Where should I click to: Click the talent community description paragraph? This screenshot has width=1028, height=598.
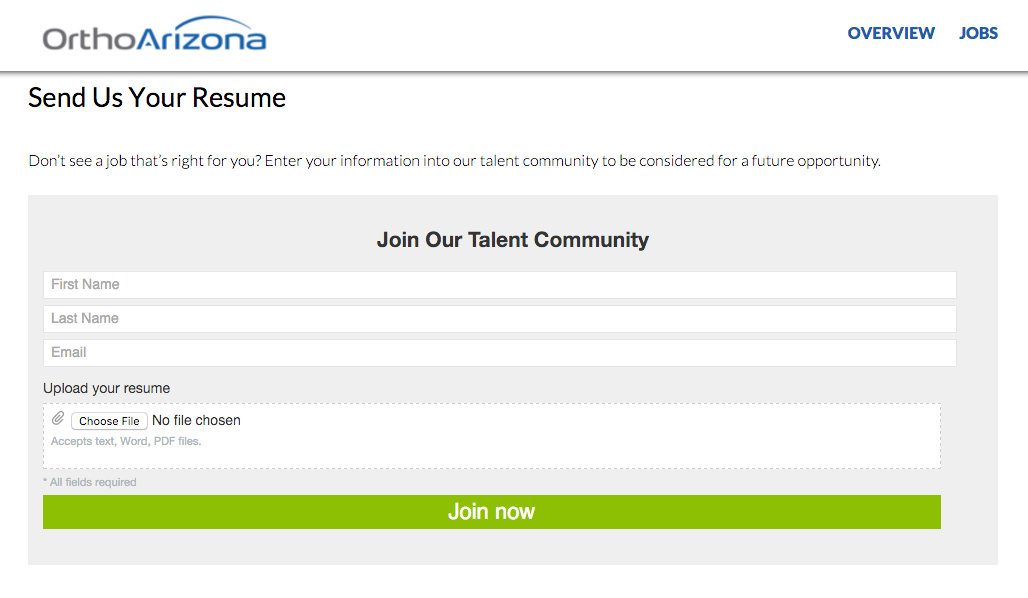[x=454, y=161]
